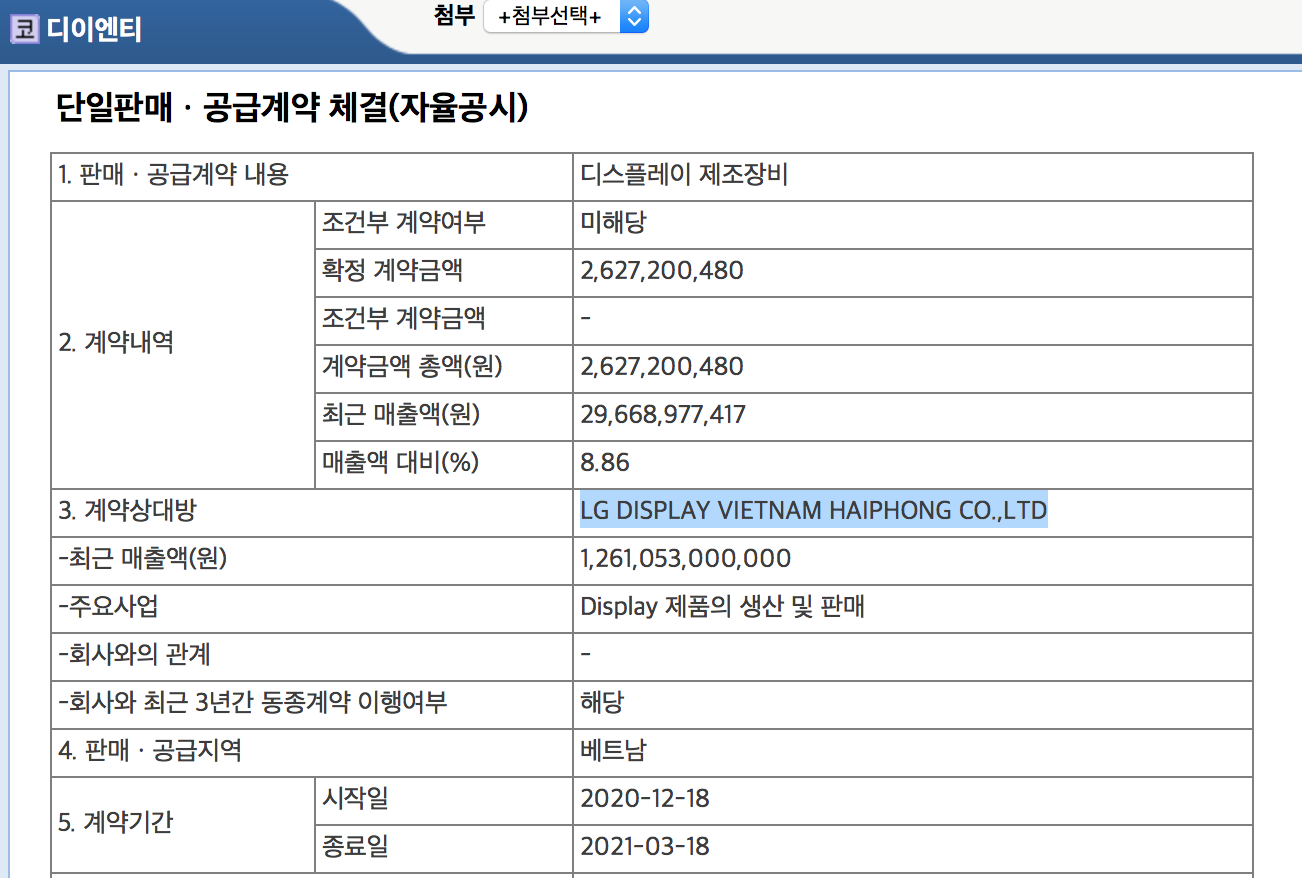Select the 단일판매ㆍ공급계약 체결(자율공시) heading
Image resolution: width=1302 pixels, height=878 pixels.
[292, 108]
